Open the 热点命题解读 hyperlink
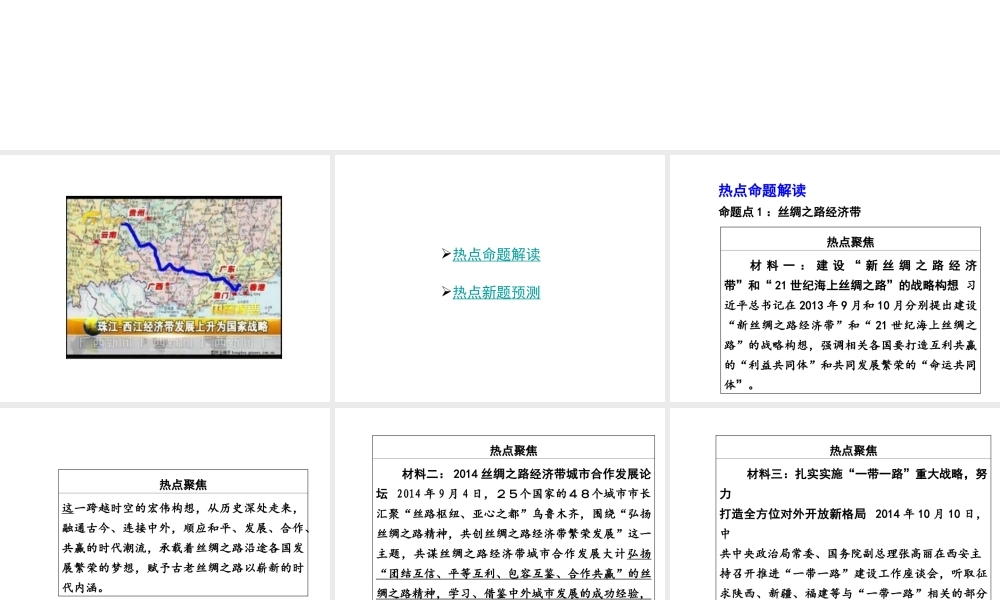The image size is (1000, 600). pos(496,254)
